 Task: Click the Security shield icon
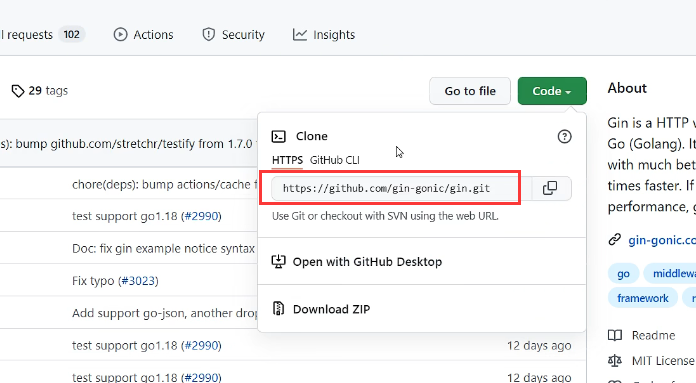coord(208,35)
